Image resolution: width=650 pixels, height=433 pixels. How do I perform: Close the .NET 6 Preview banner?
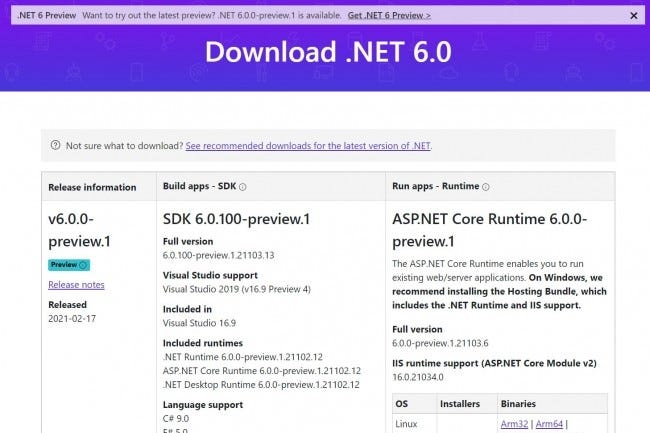point(634,16)
